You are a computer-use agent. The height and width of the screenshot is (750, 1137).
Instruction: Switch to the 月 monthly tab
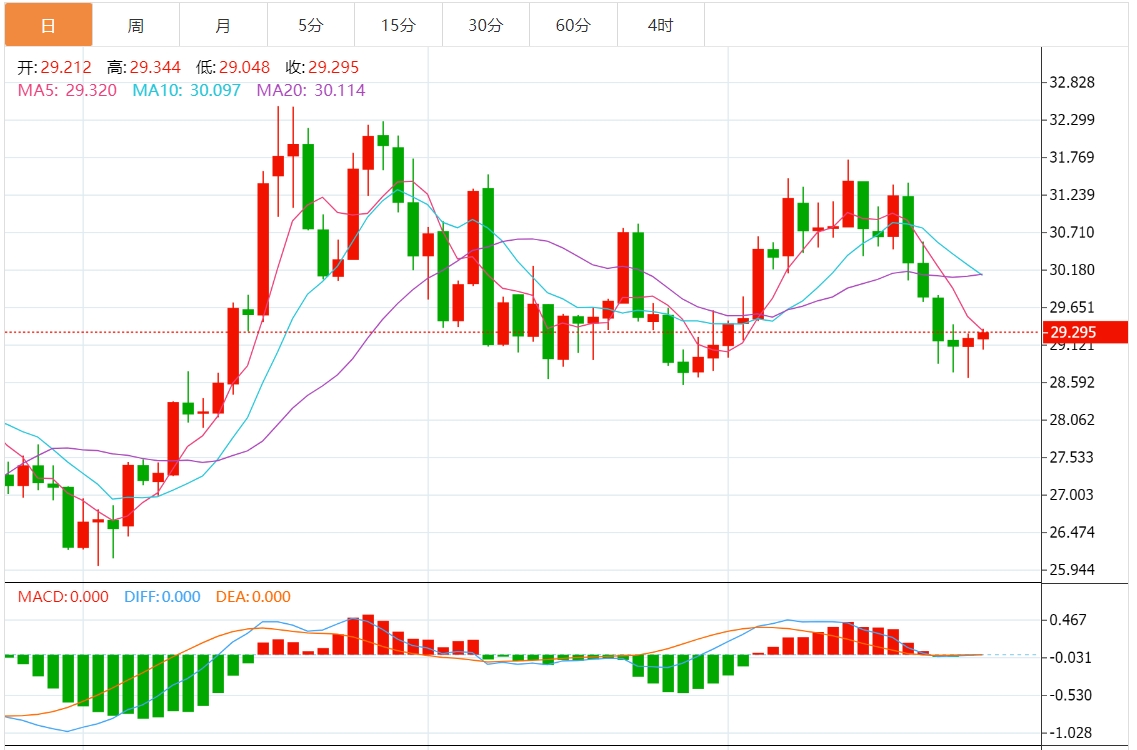coord(223,25)
